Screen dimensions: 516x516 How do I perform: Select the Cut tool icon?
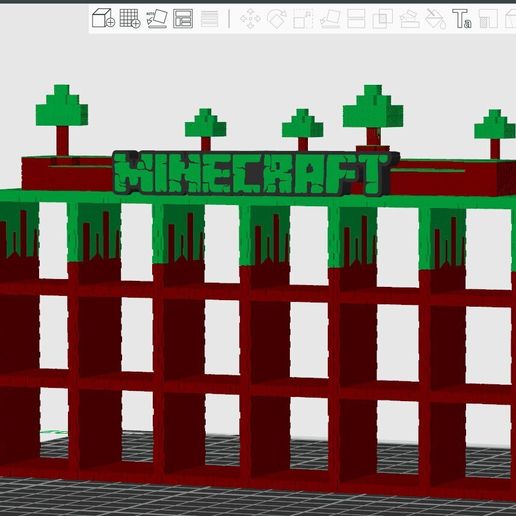(356, 19)
